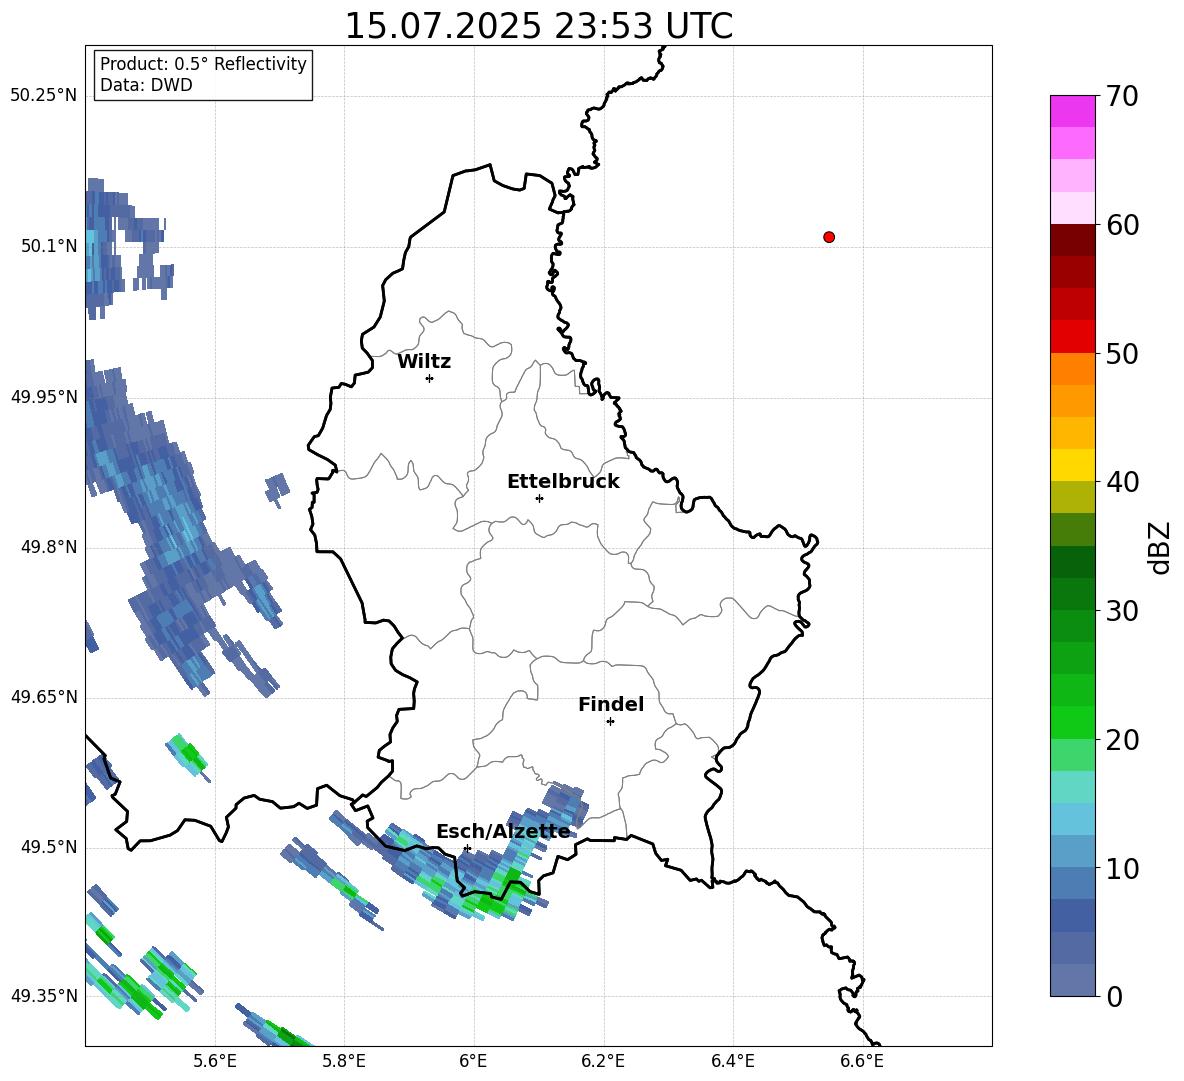1184x1081 pixels.
Task: Click the longitude label 5.8°E
Action: [x=344, y=1061]
